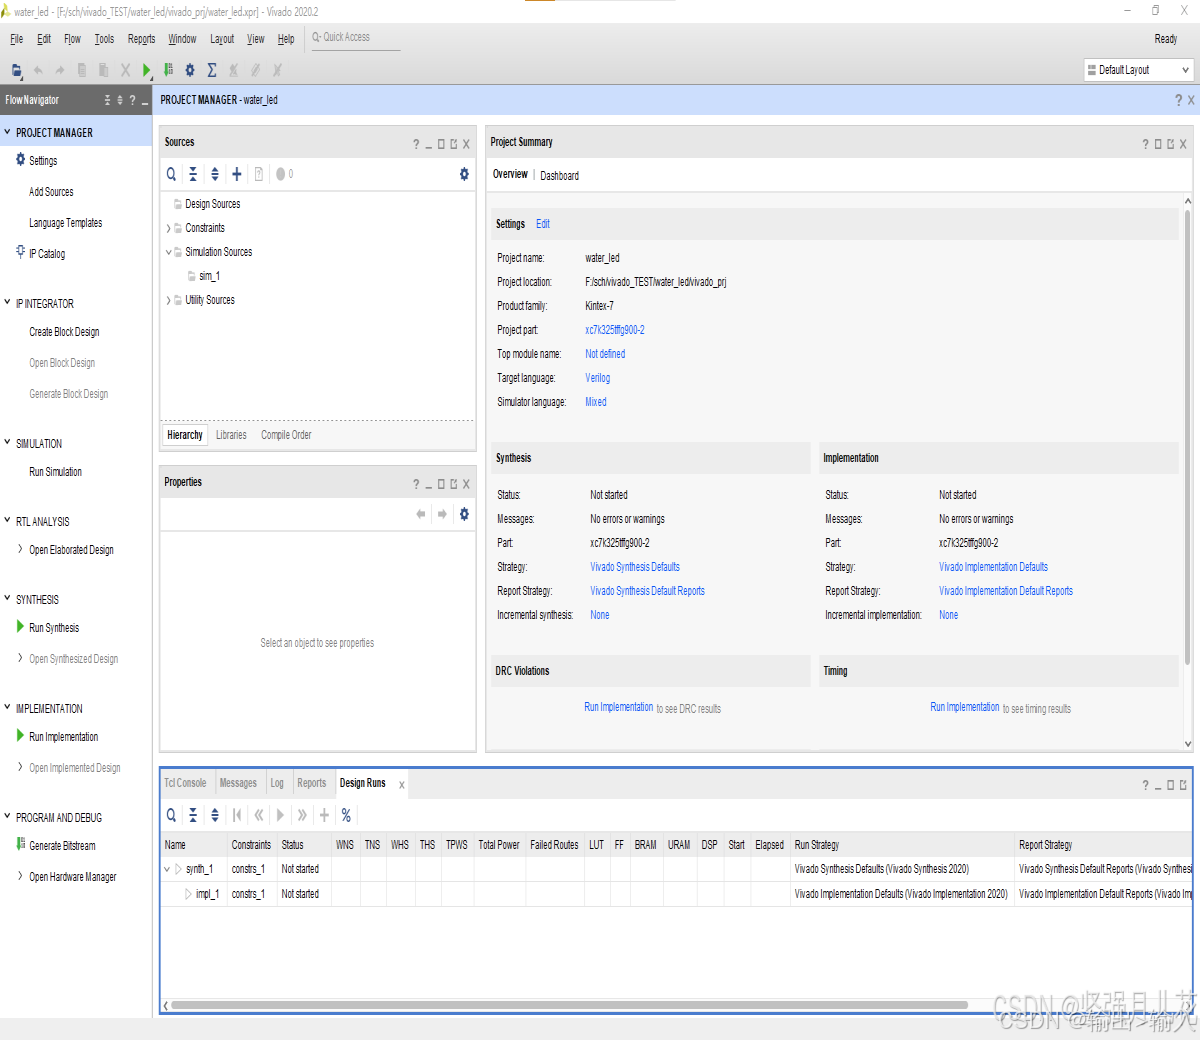1200x1040 pixels.
Task: Click Add Sources in Flow Navigator
Action: click(51, 192)
